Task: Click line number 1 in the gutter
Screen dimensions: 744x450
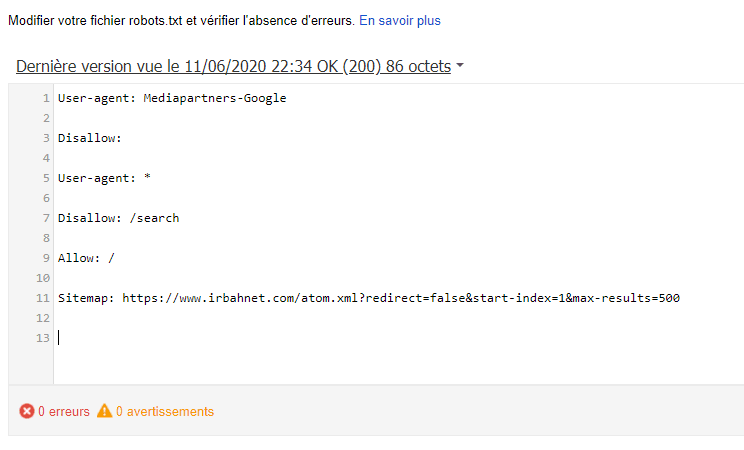Action: 46,98
